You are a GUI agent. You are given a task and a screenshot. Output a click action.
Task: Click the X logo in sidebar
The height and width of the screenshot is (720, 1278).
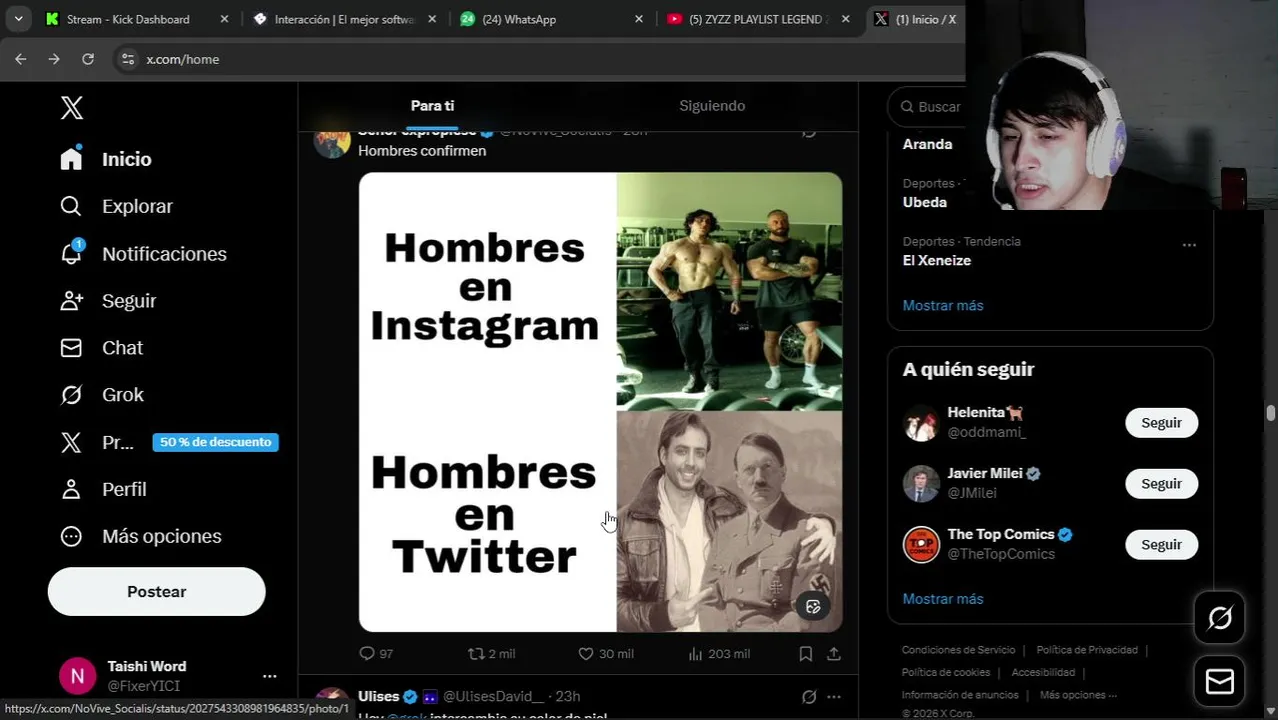[x=72, y=108]
